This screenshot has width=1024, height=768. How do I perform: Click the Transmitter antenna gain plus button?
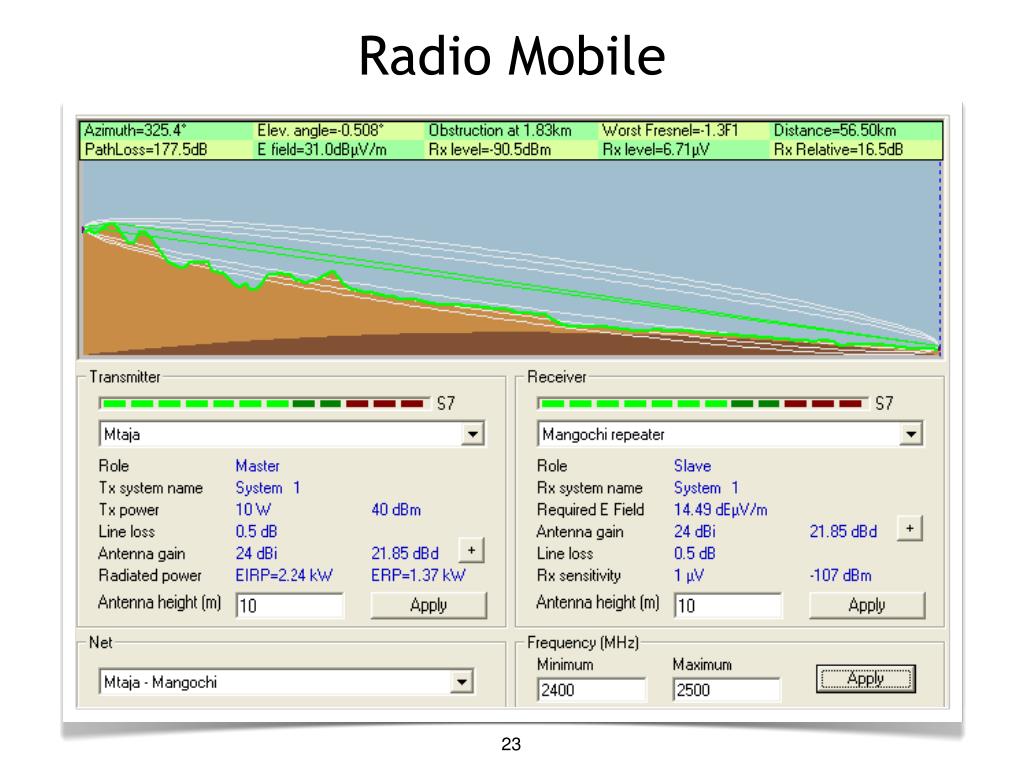471,550
